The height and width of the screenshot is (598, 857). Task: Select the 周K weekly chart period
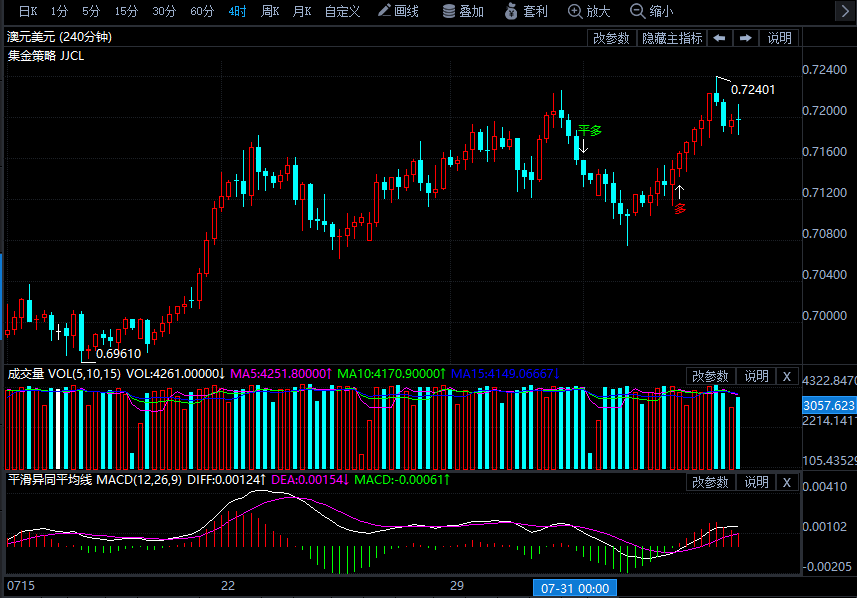269,11
